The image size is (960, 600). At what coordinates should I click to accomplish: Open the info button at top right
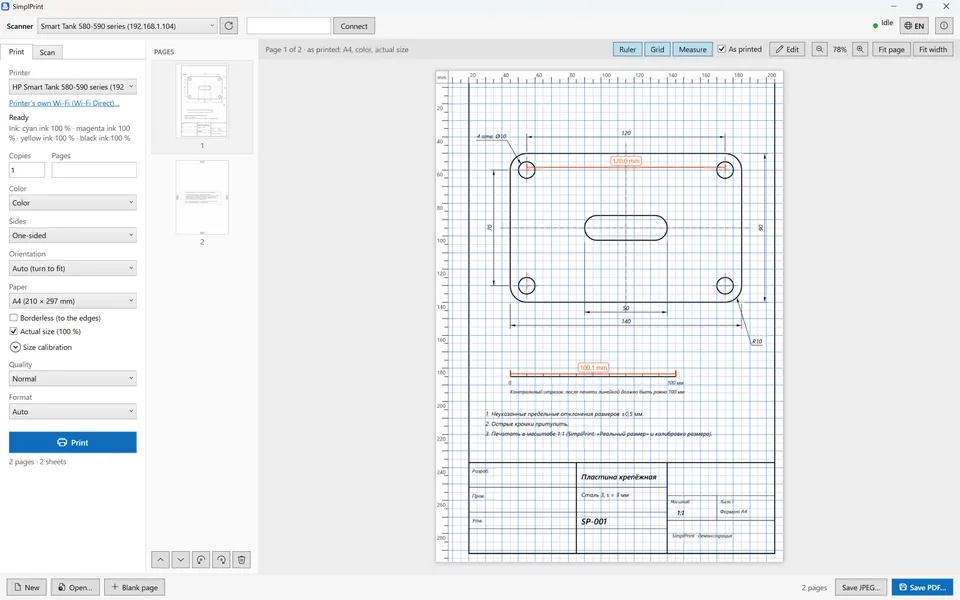click(943, 26)
